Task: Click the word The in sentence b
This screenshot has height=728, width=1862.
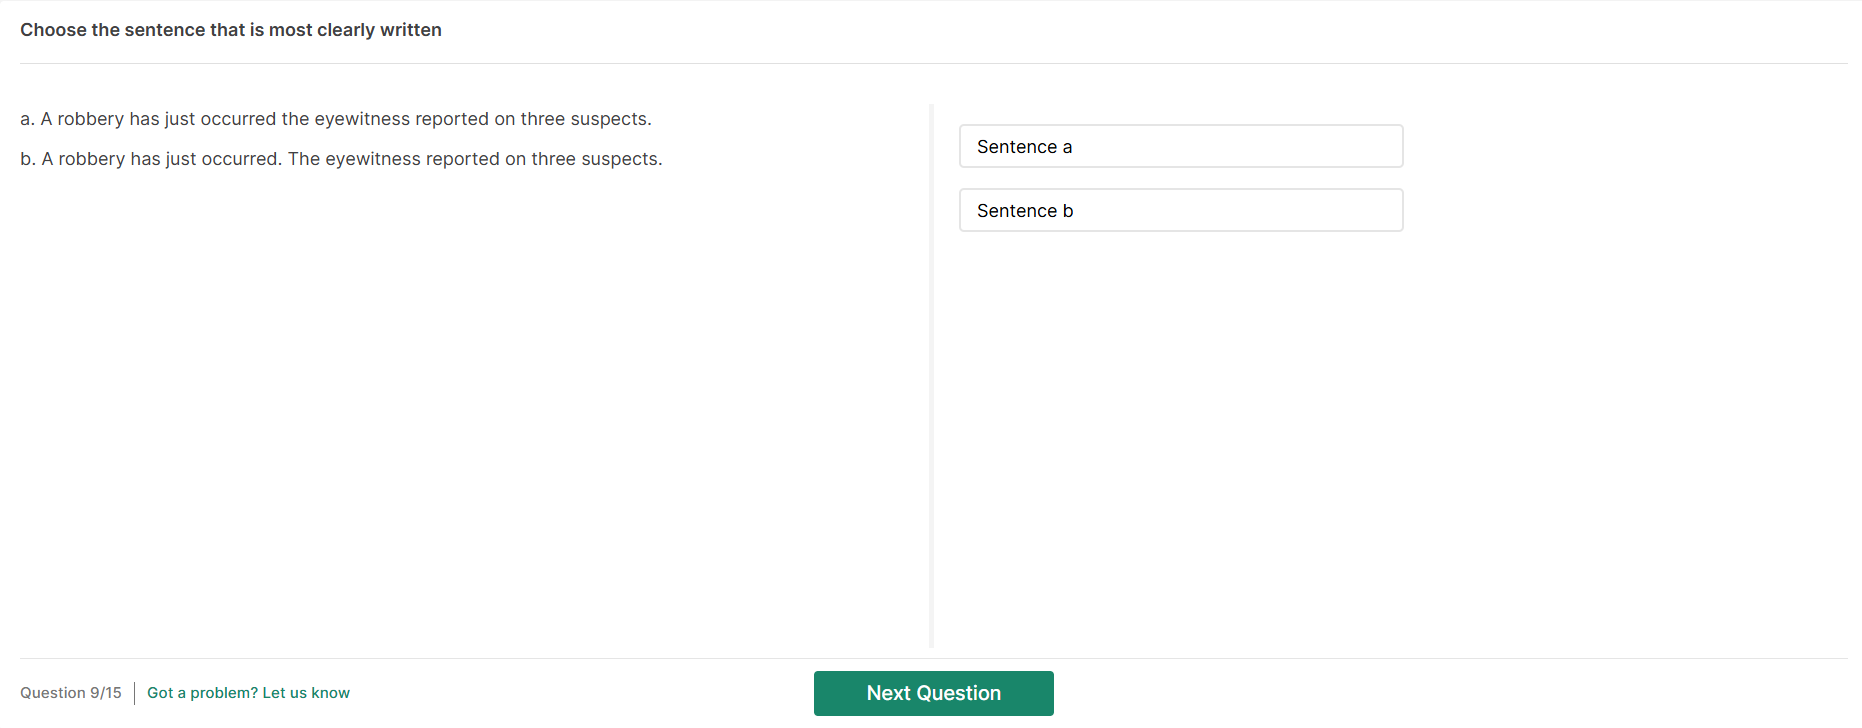Action: click(x=304, y=159)
